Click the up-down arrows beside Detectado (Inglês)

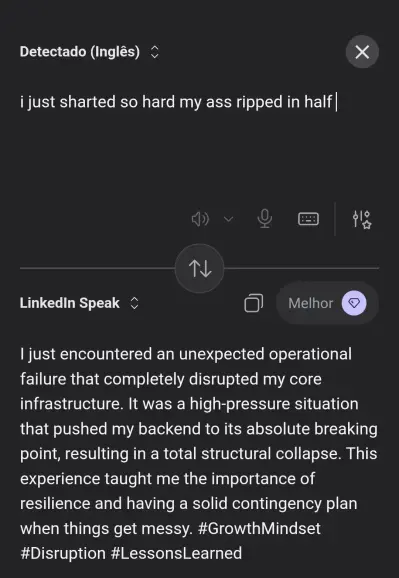(155, 52)
